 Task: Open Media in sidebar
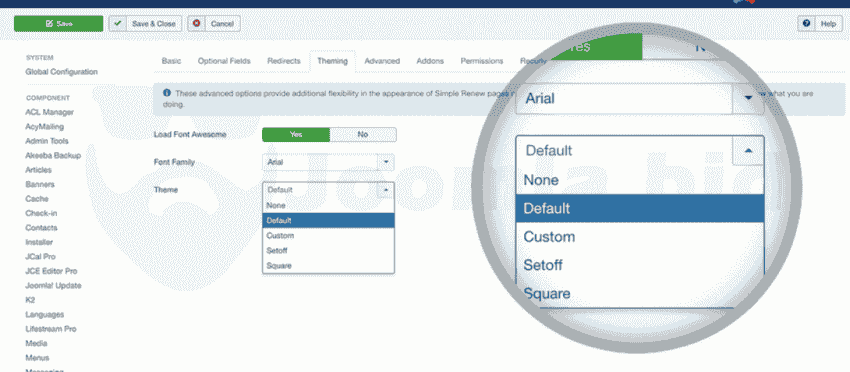tap(36, 343)
